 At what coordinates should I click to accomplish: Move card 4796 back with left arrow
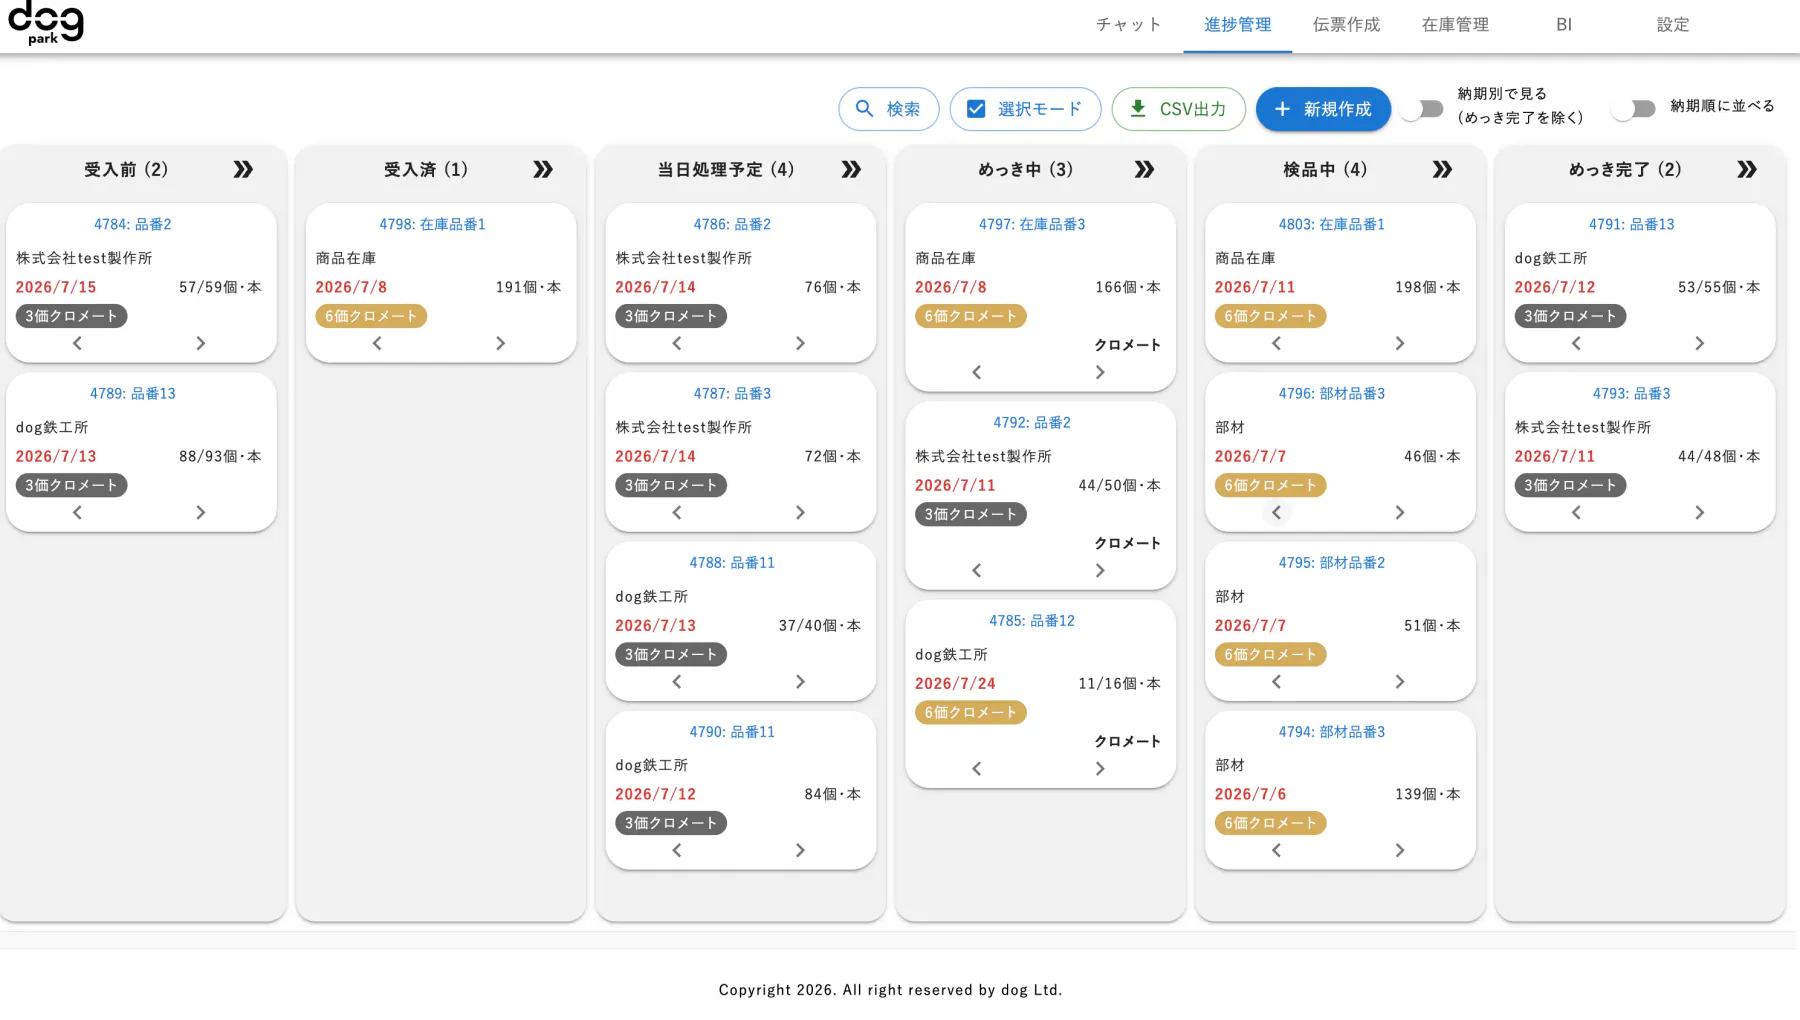point(1276,512)
